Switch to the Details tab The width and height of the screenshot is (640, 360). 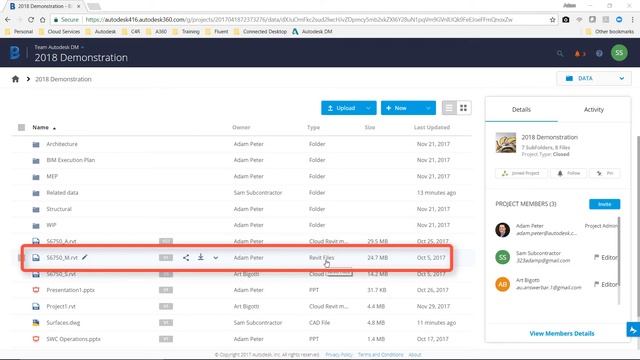click(x=521, y=109)
